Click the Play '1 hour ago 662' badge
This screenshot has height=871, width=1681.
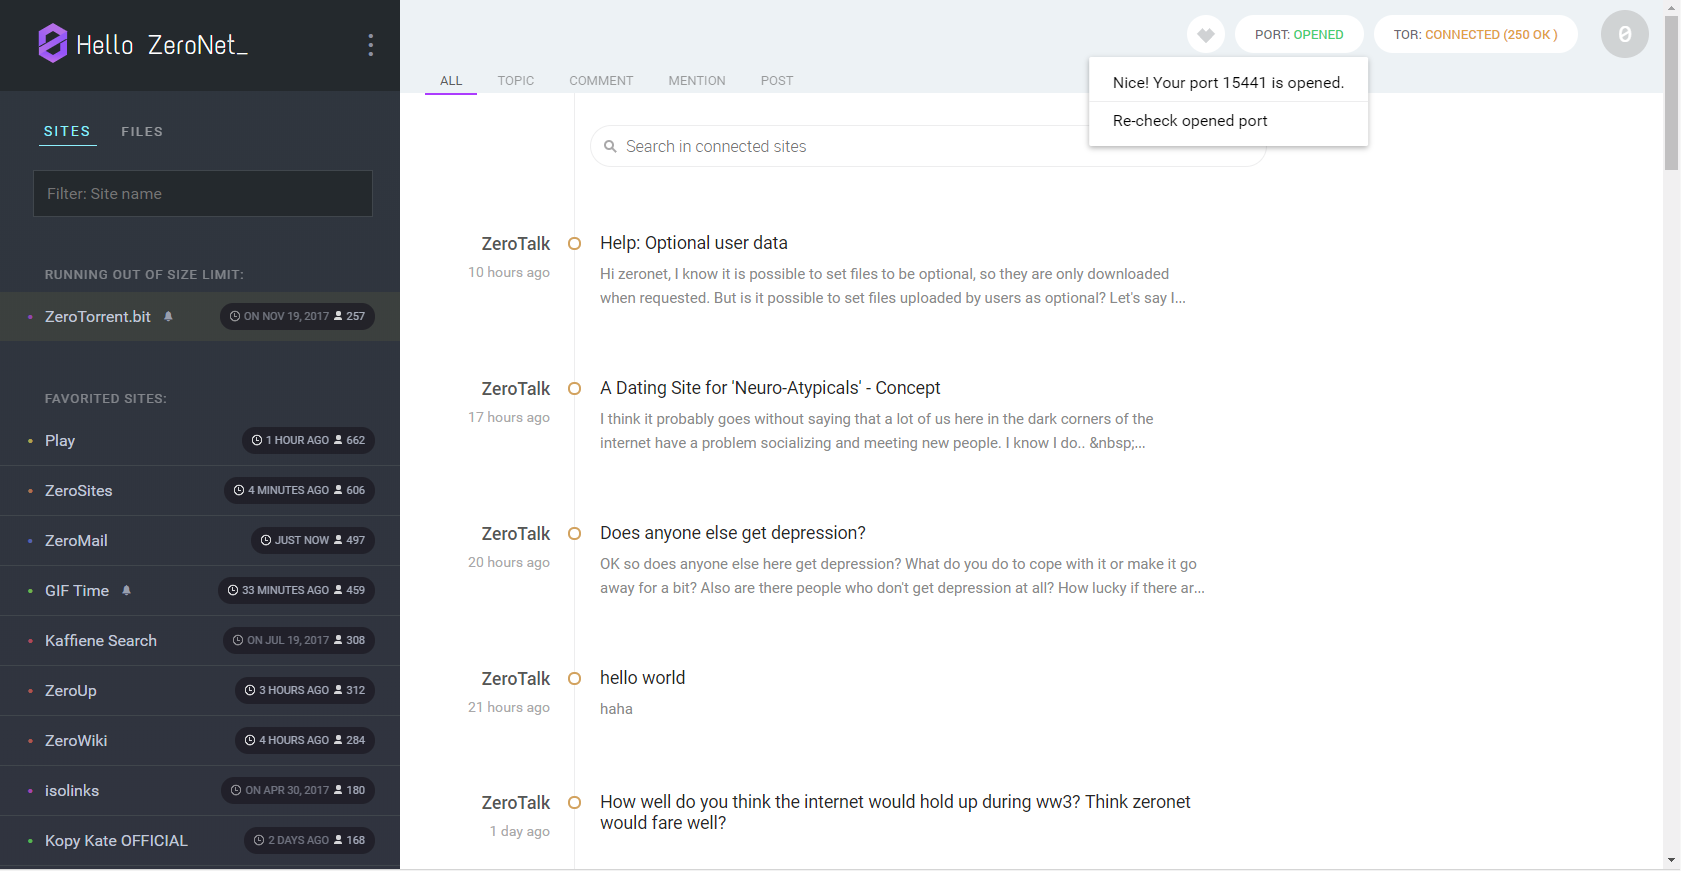(308, 440)
